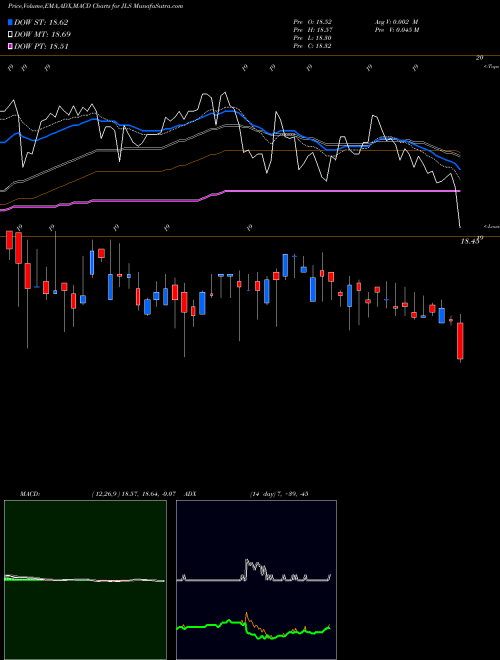The height and width of the screenshot is (660, 500).
Task: Click the 'ADX' panel label
Action: [190, 493]
